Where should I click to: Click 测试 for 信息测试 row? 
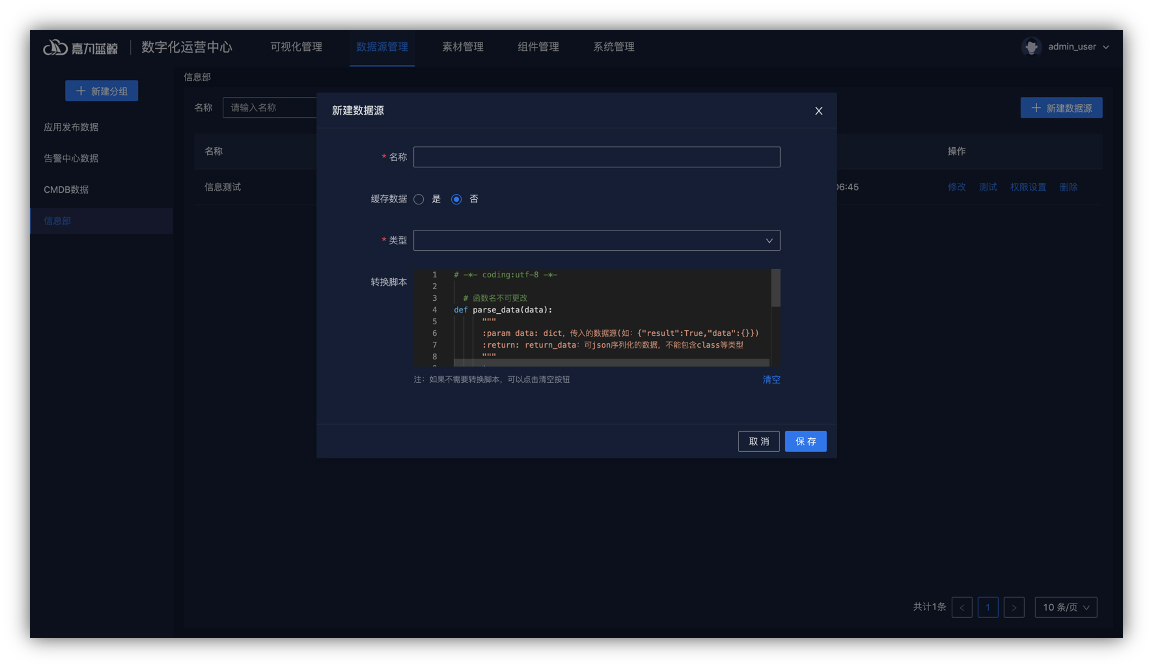988,187
